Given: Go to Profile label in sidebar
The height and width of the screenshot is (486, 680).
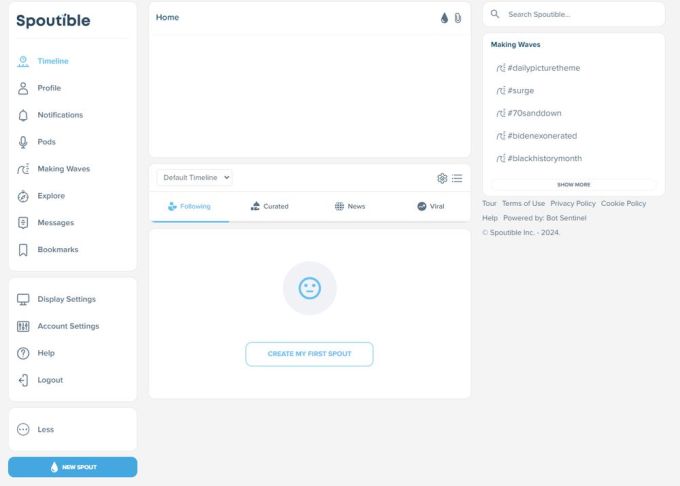Looking at the screenshot, I should click(x=49, y=88).
